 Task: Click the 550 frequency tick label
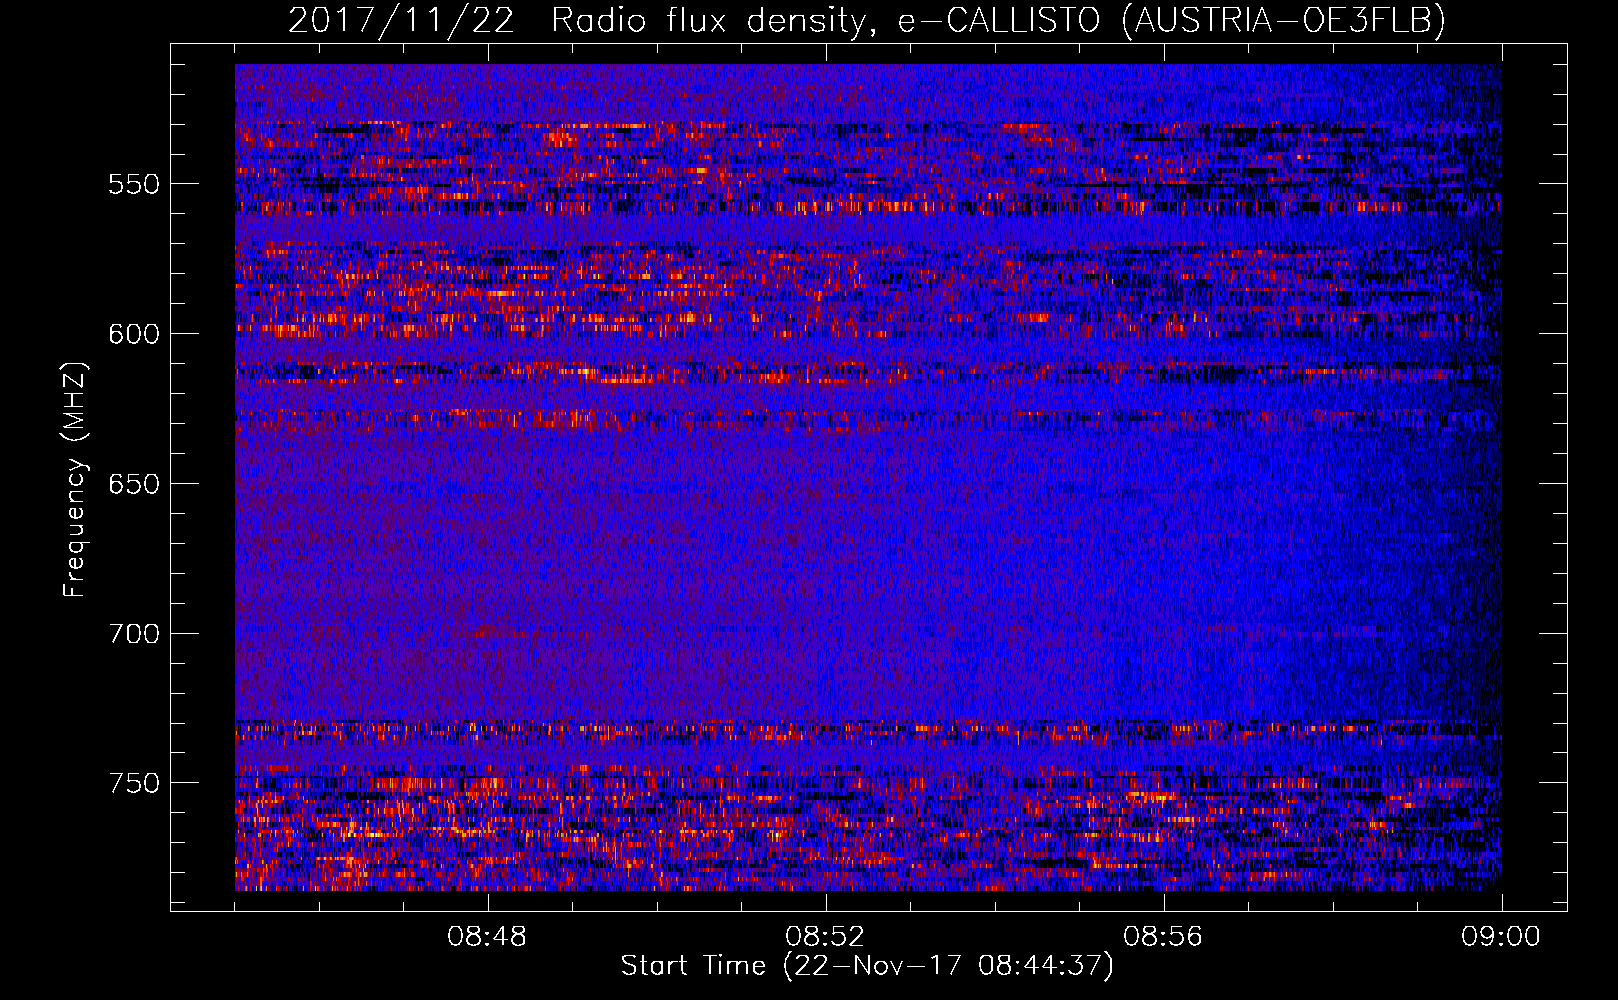134,184
